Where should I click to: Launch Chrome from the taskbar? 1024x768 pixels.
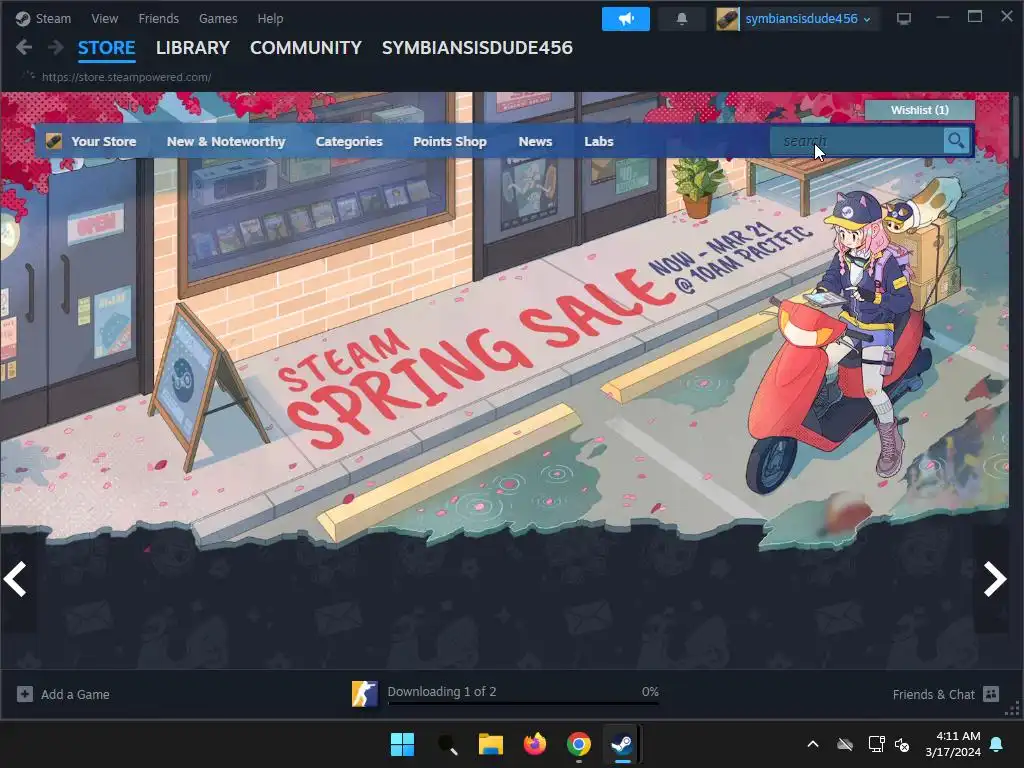579,744
